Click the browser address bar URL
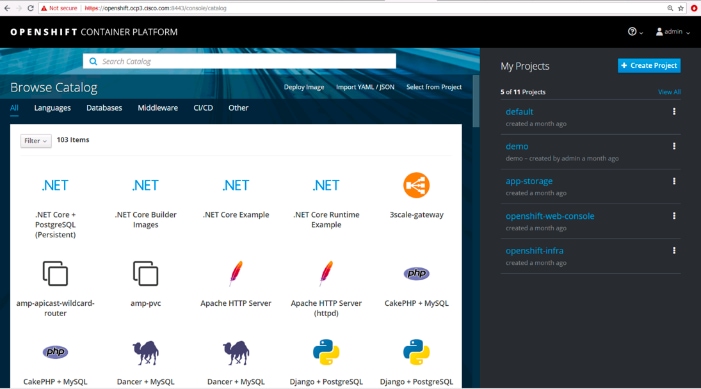Screen dimensions: 701x389 156,8
